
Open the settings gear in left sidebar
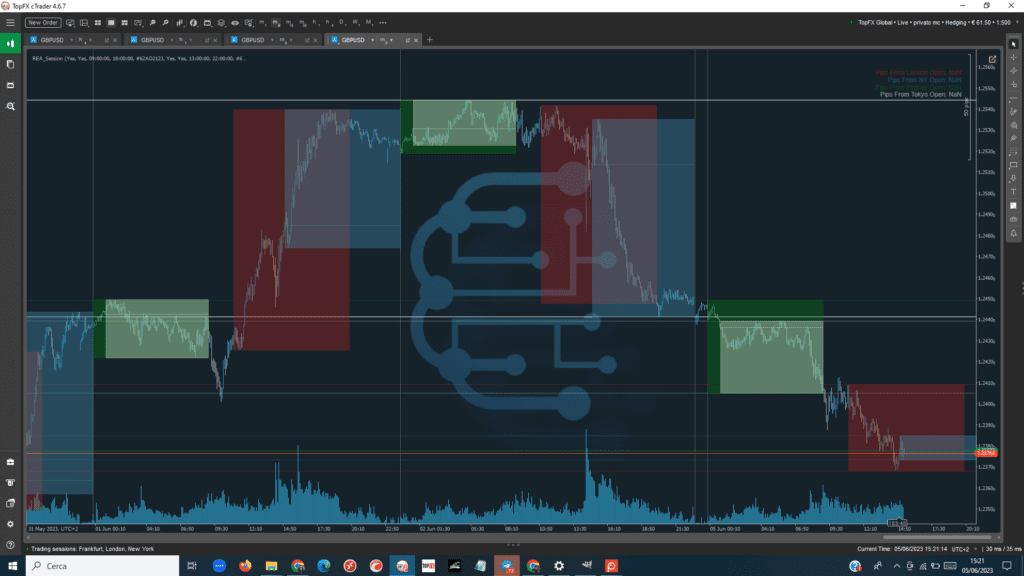pyautogui.click(x=10, y=524)
